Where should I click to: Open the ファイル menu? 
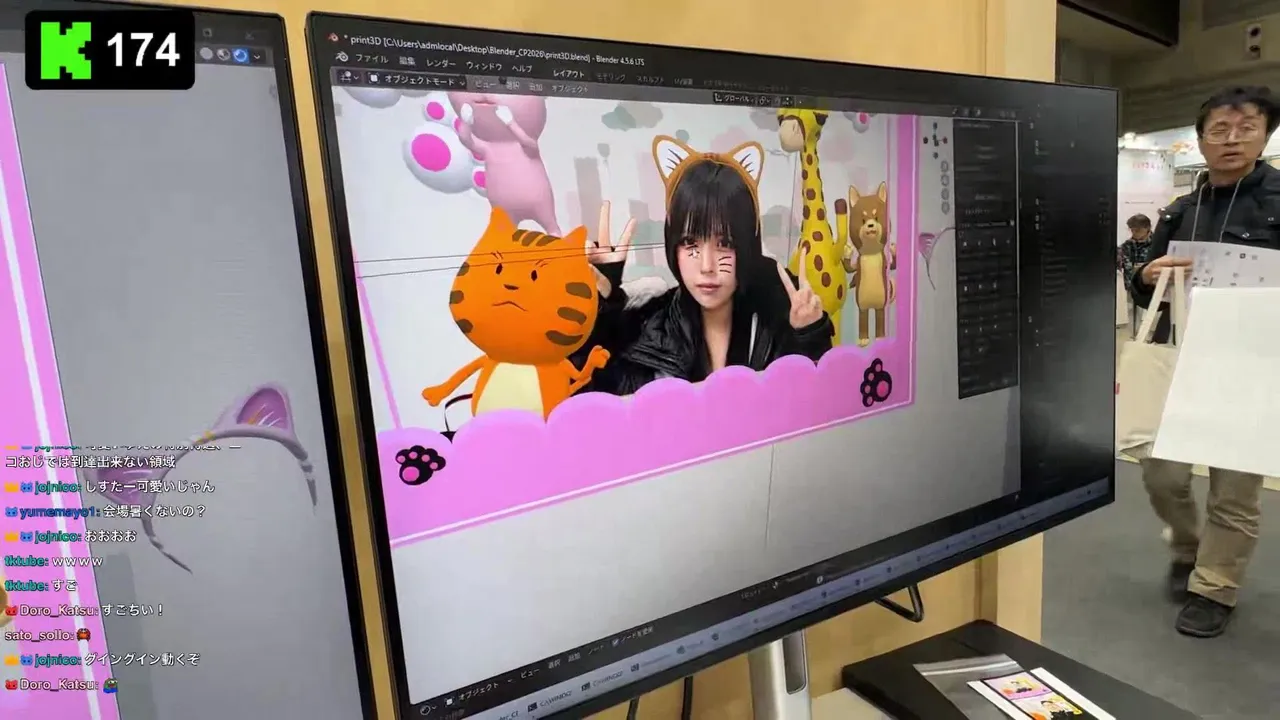(x=372, y=58)
